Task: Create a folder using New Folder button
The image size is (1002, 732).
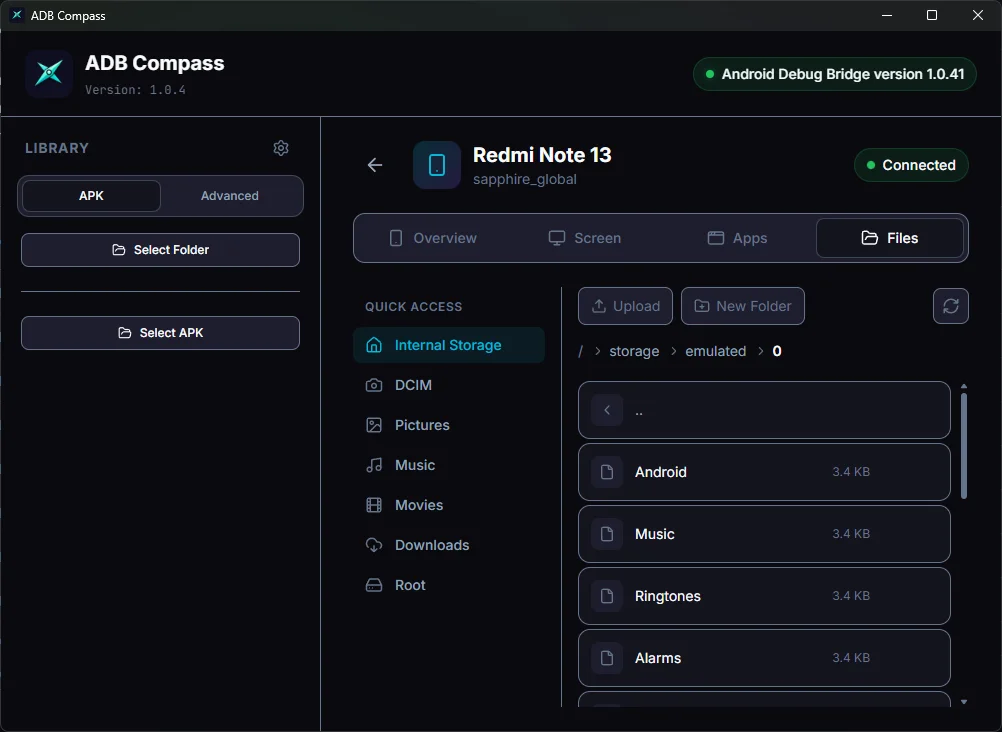Action: 743,306
